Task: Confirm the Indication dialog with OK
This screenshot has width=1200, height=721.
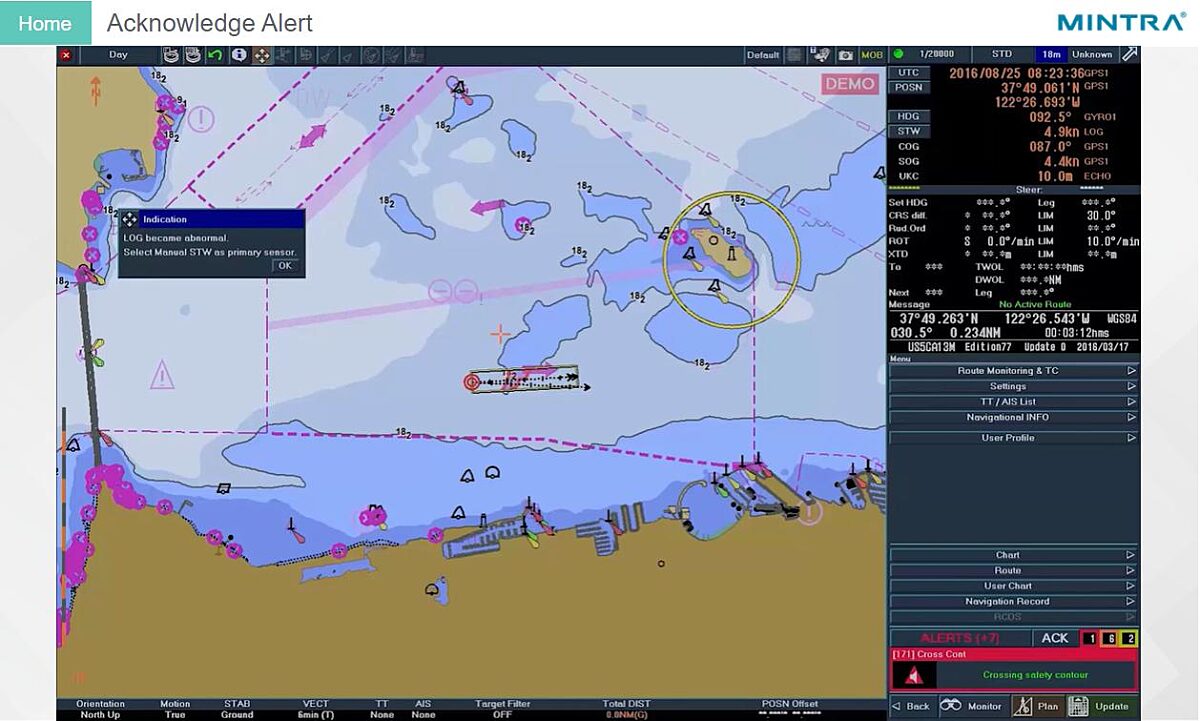Action: 285,266
